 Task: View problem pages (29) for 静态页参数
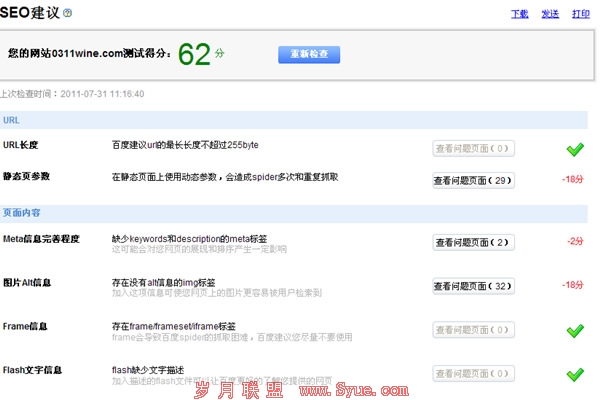coord(474,181)
